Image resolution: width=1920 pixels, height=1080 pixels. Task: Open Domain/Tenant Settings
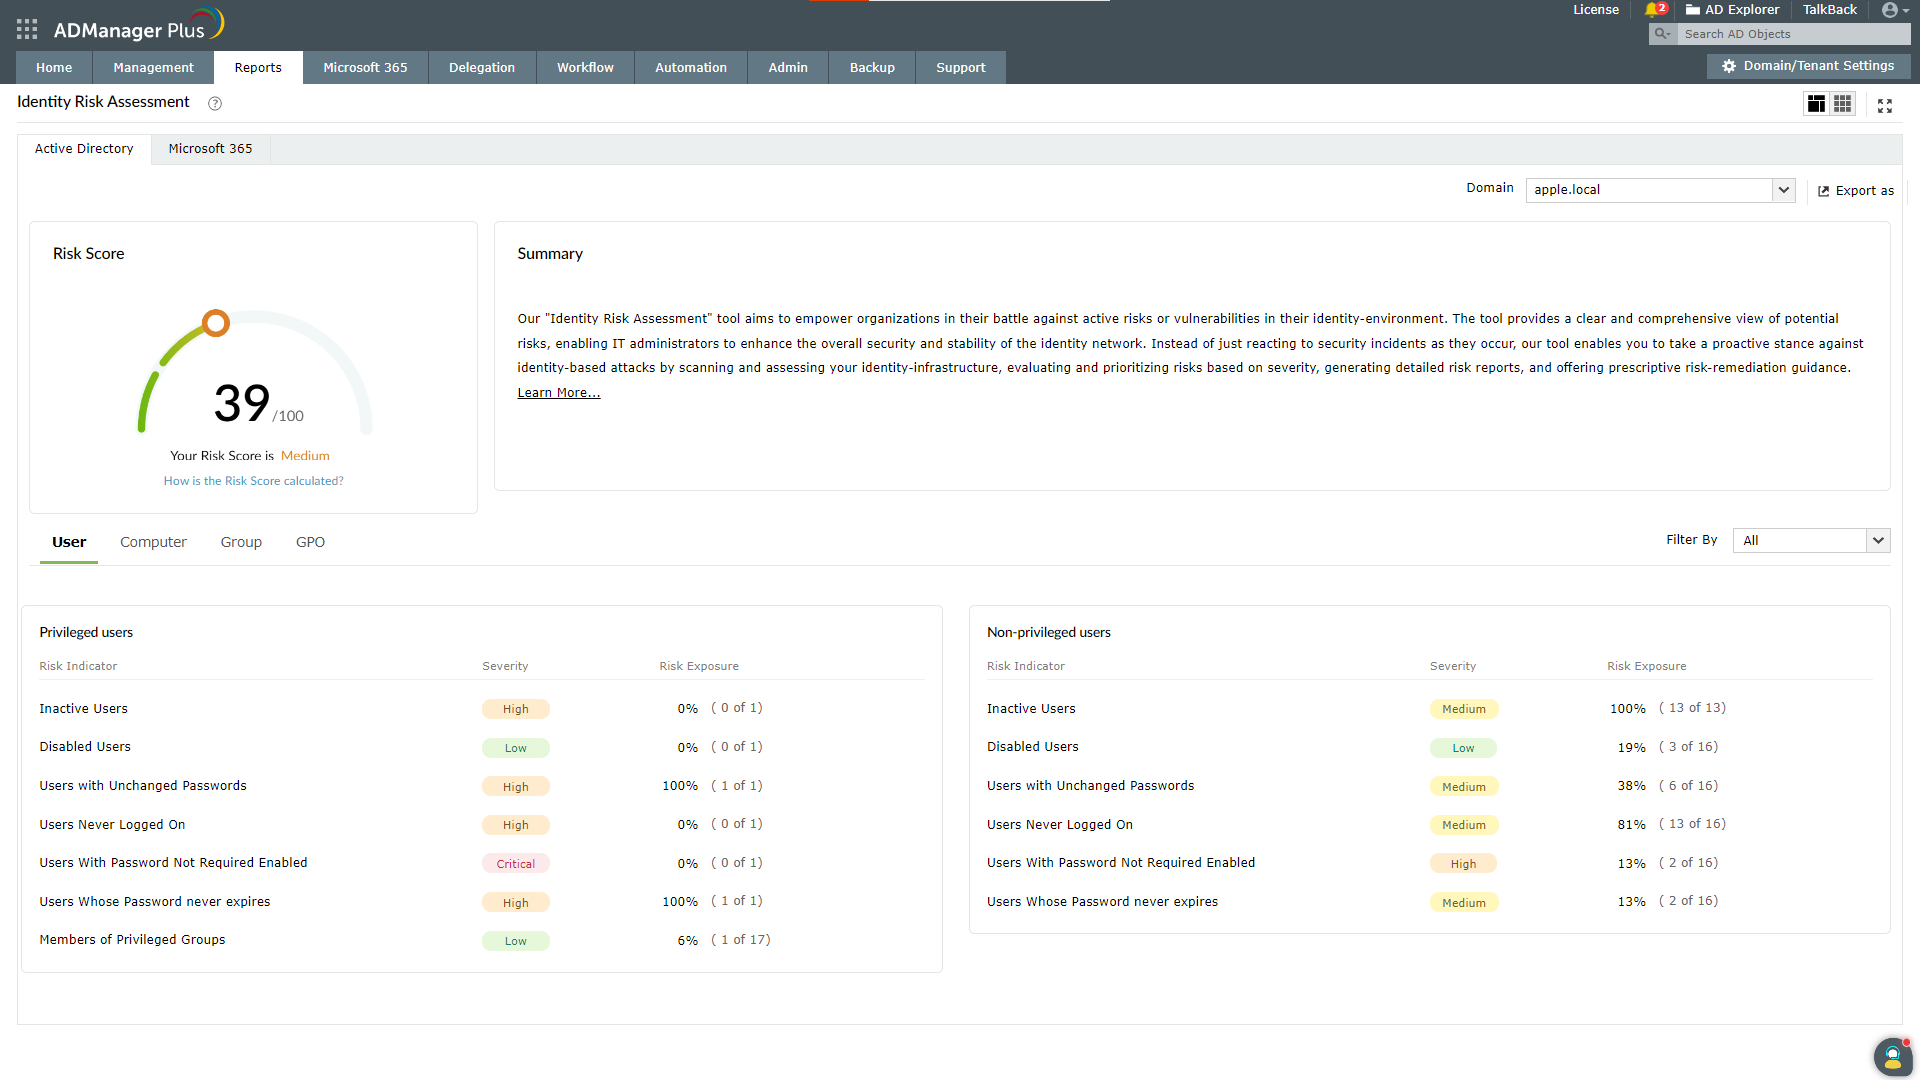(x=1808, y=65)
